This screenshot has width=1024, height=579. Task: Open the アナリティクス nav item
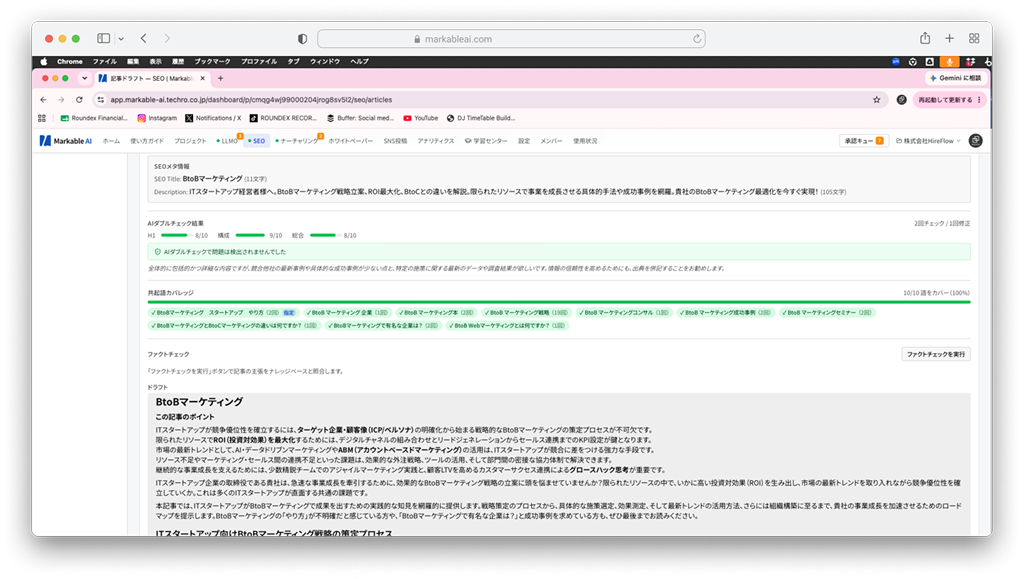(x=436, y=141)
